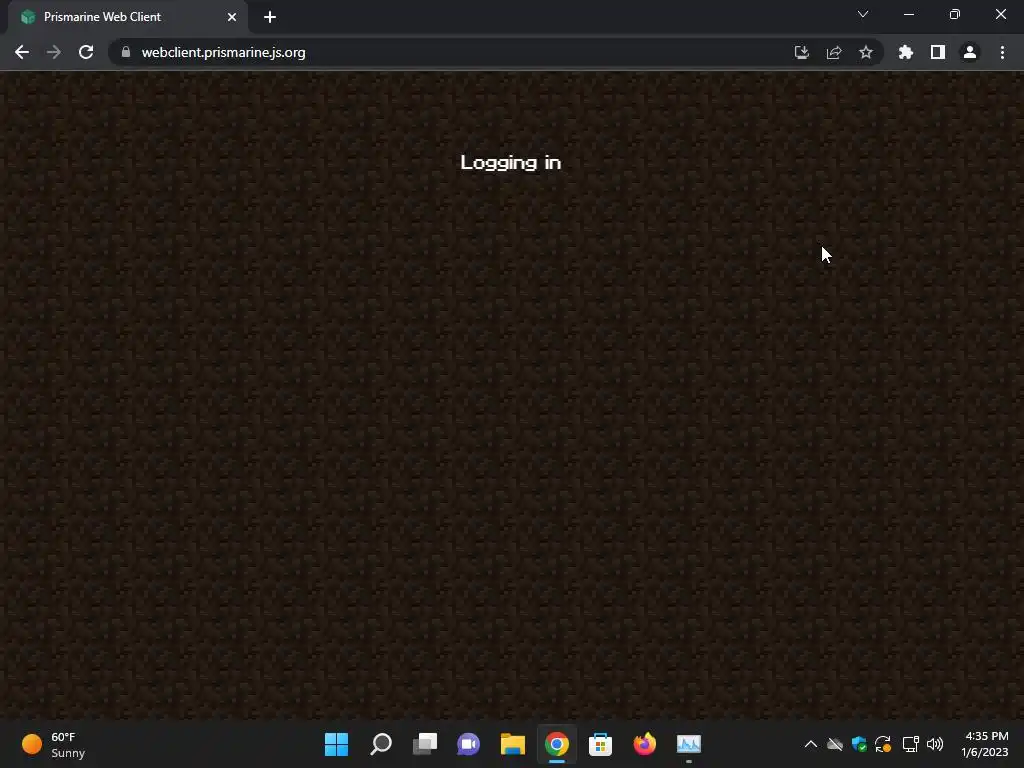Click the Chrome taskbar icon
The image size is (1024, 768).
[x=556, y=744]
